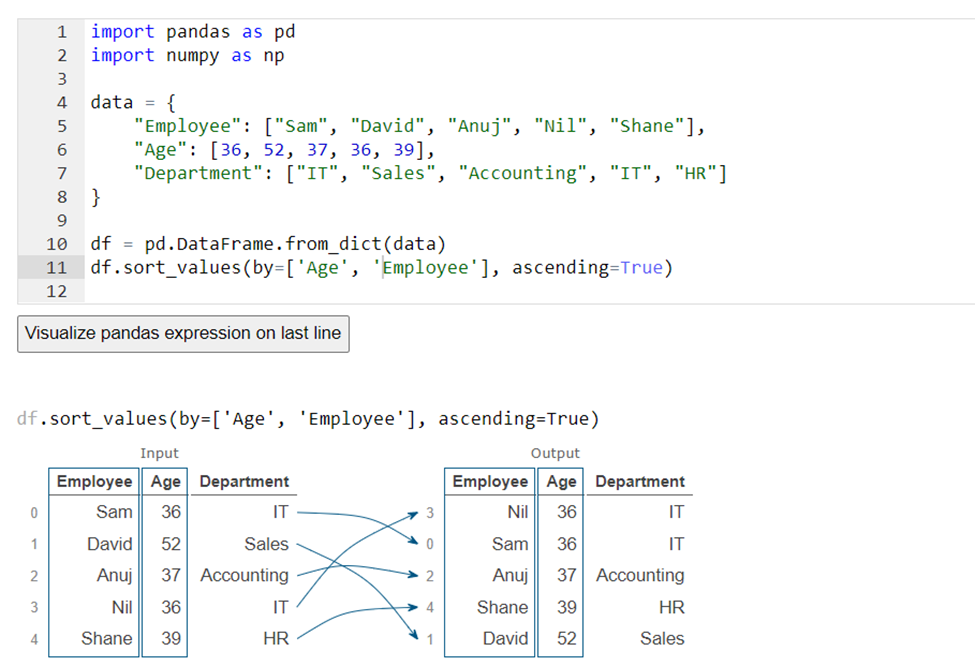Place cursor on empty line 12 of editor

(400, 291)
